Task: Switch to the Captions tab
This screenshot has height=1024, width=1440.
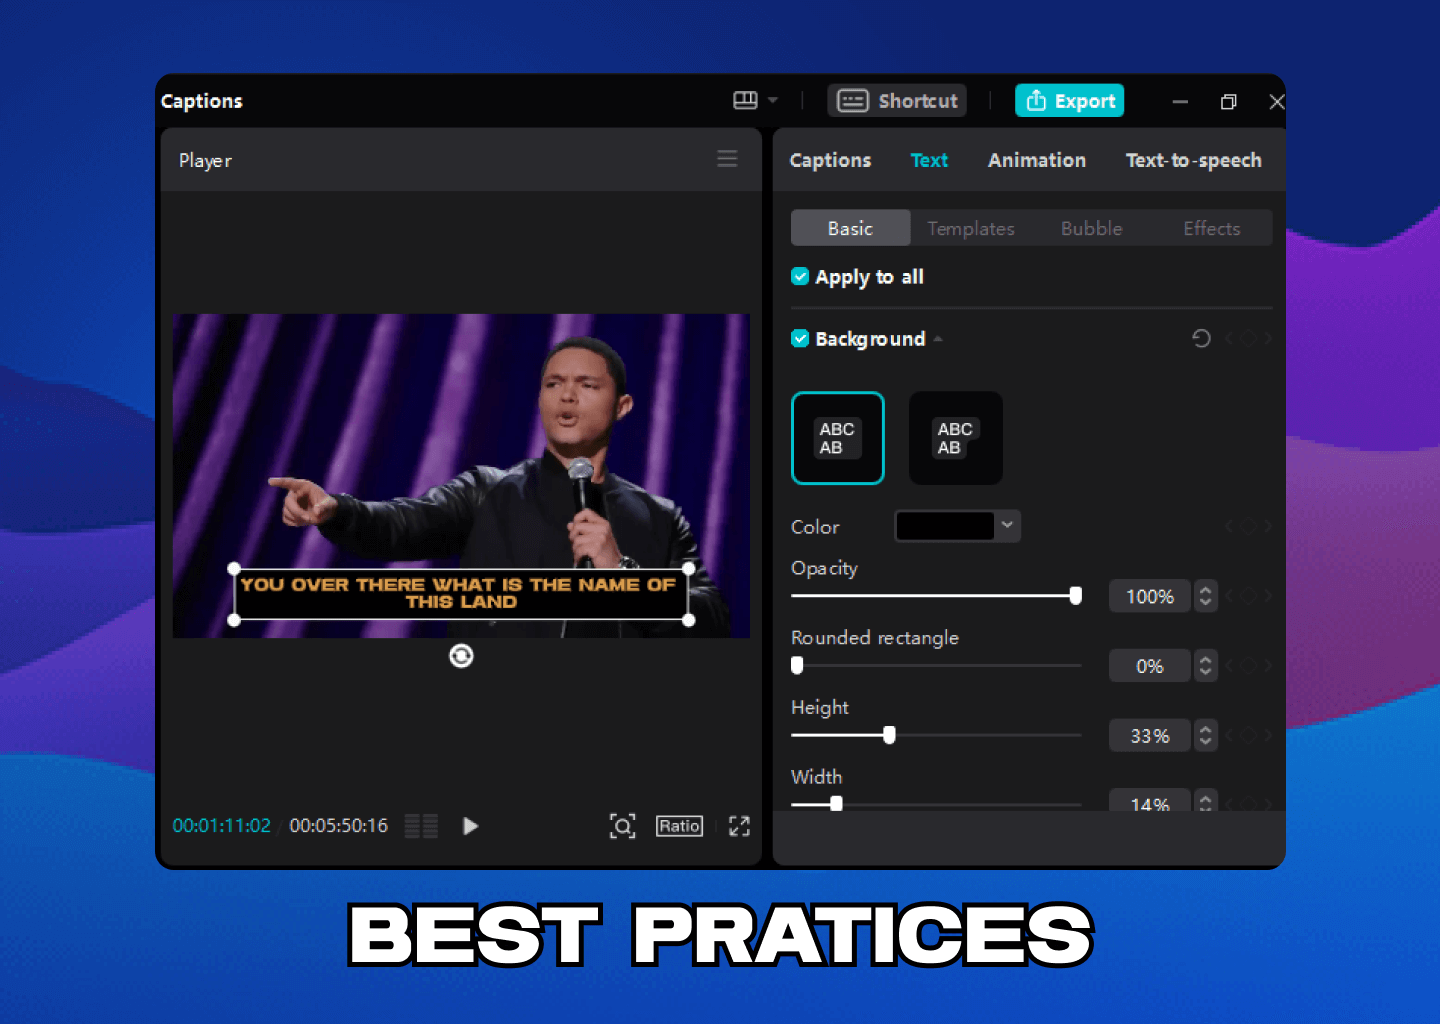Action: (830, 160)
